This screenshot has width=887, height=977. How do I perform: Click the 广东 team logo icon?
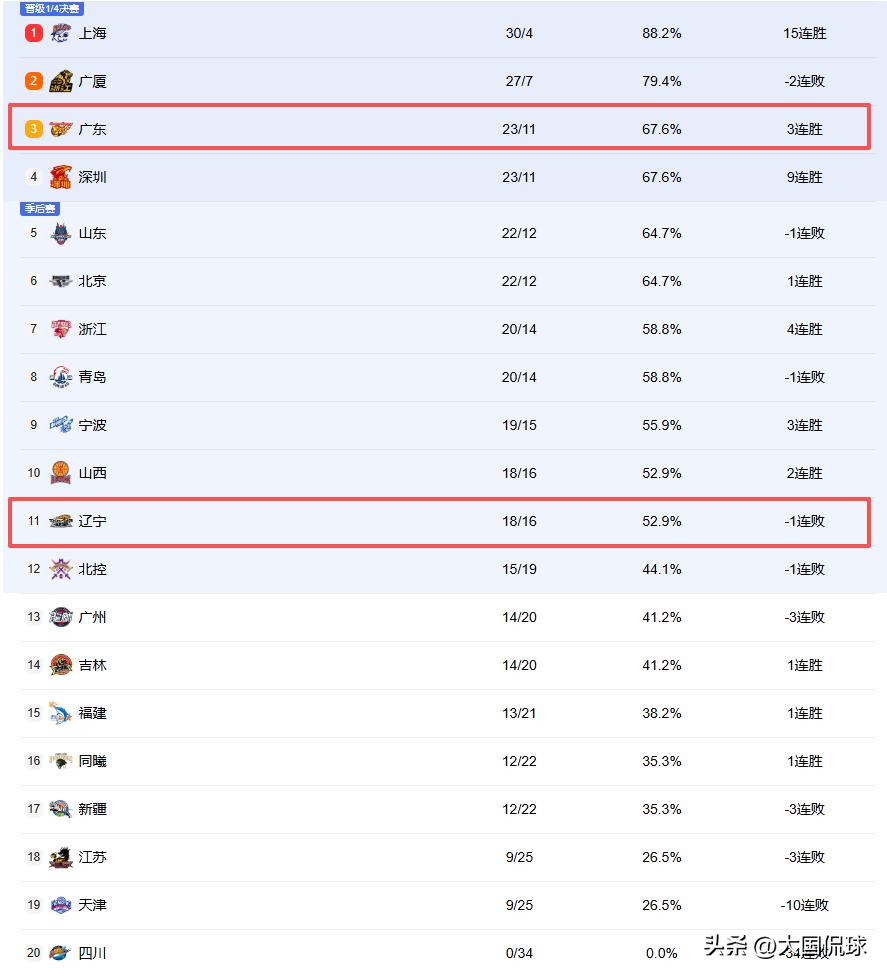pyautogui.click(x=60, y=129)
